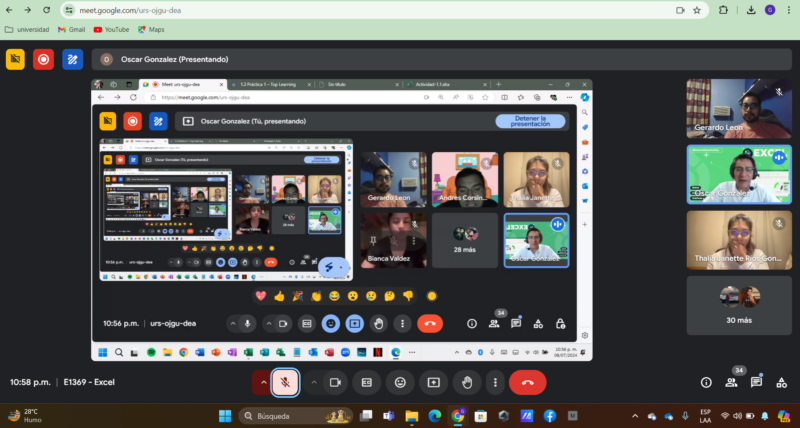The height and width of the screenshot is (428, 800).
Task: Open Chrome downloads icon
Action: (x=751, y=10)
